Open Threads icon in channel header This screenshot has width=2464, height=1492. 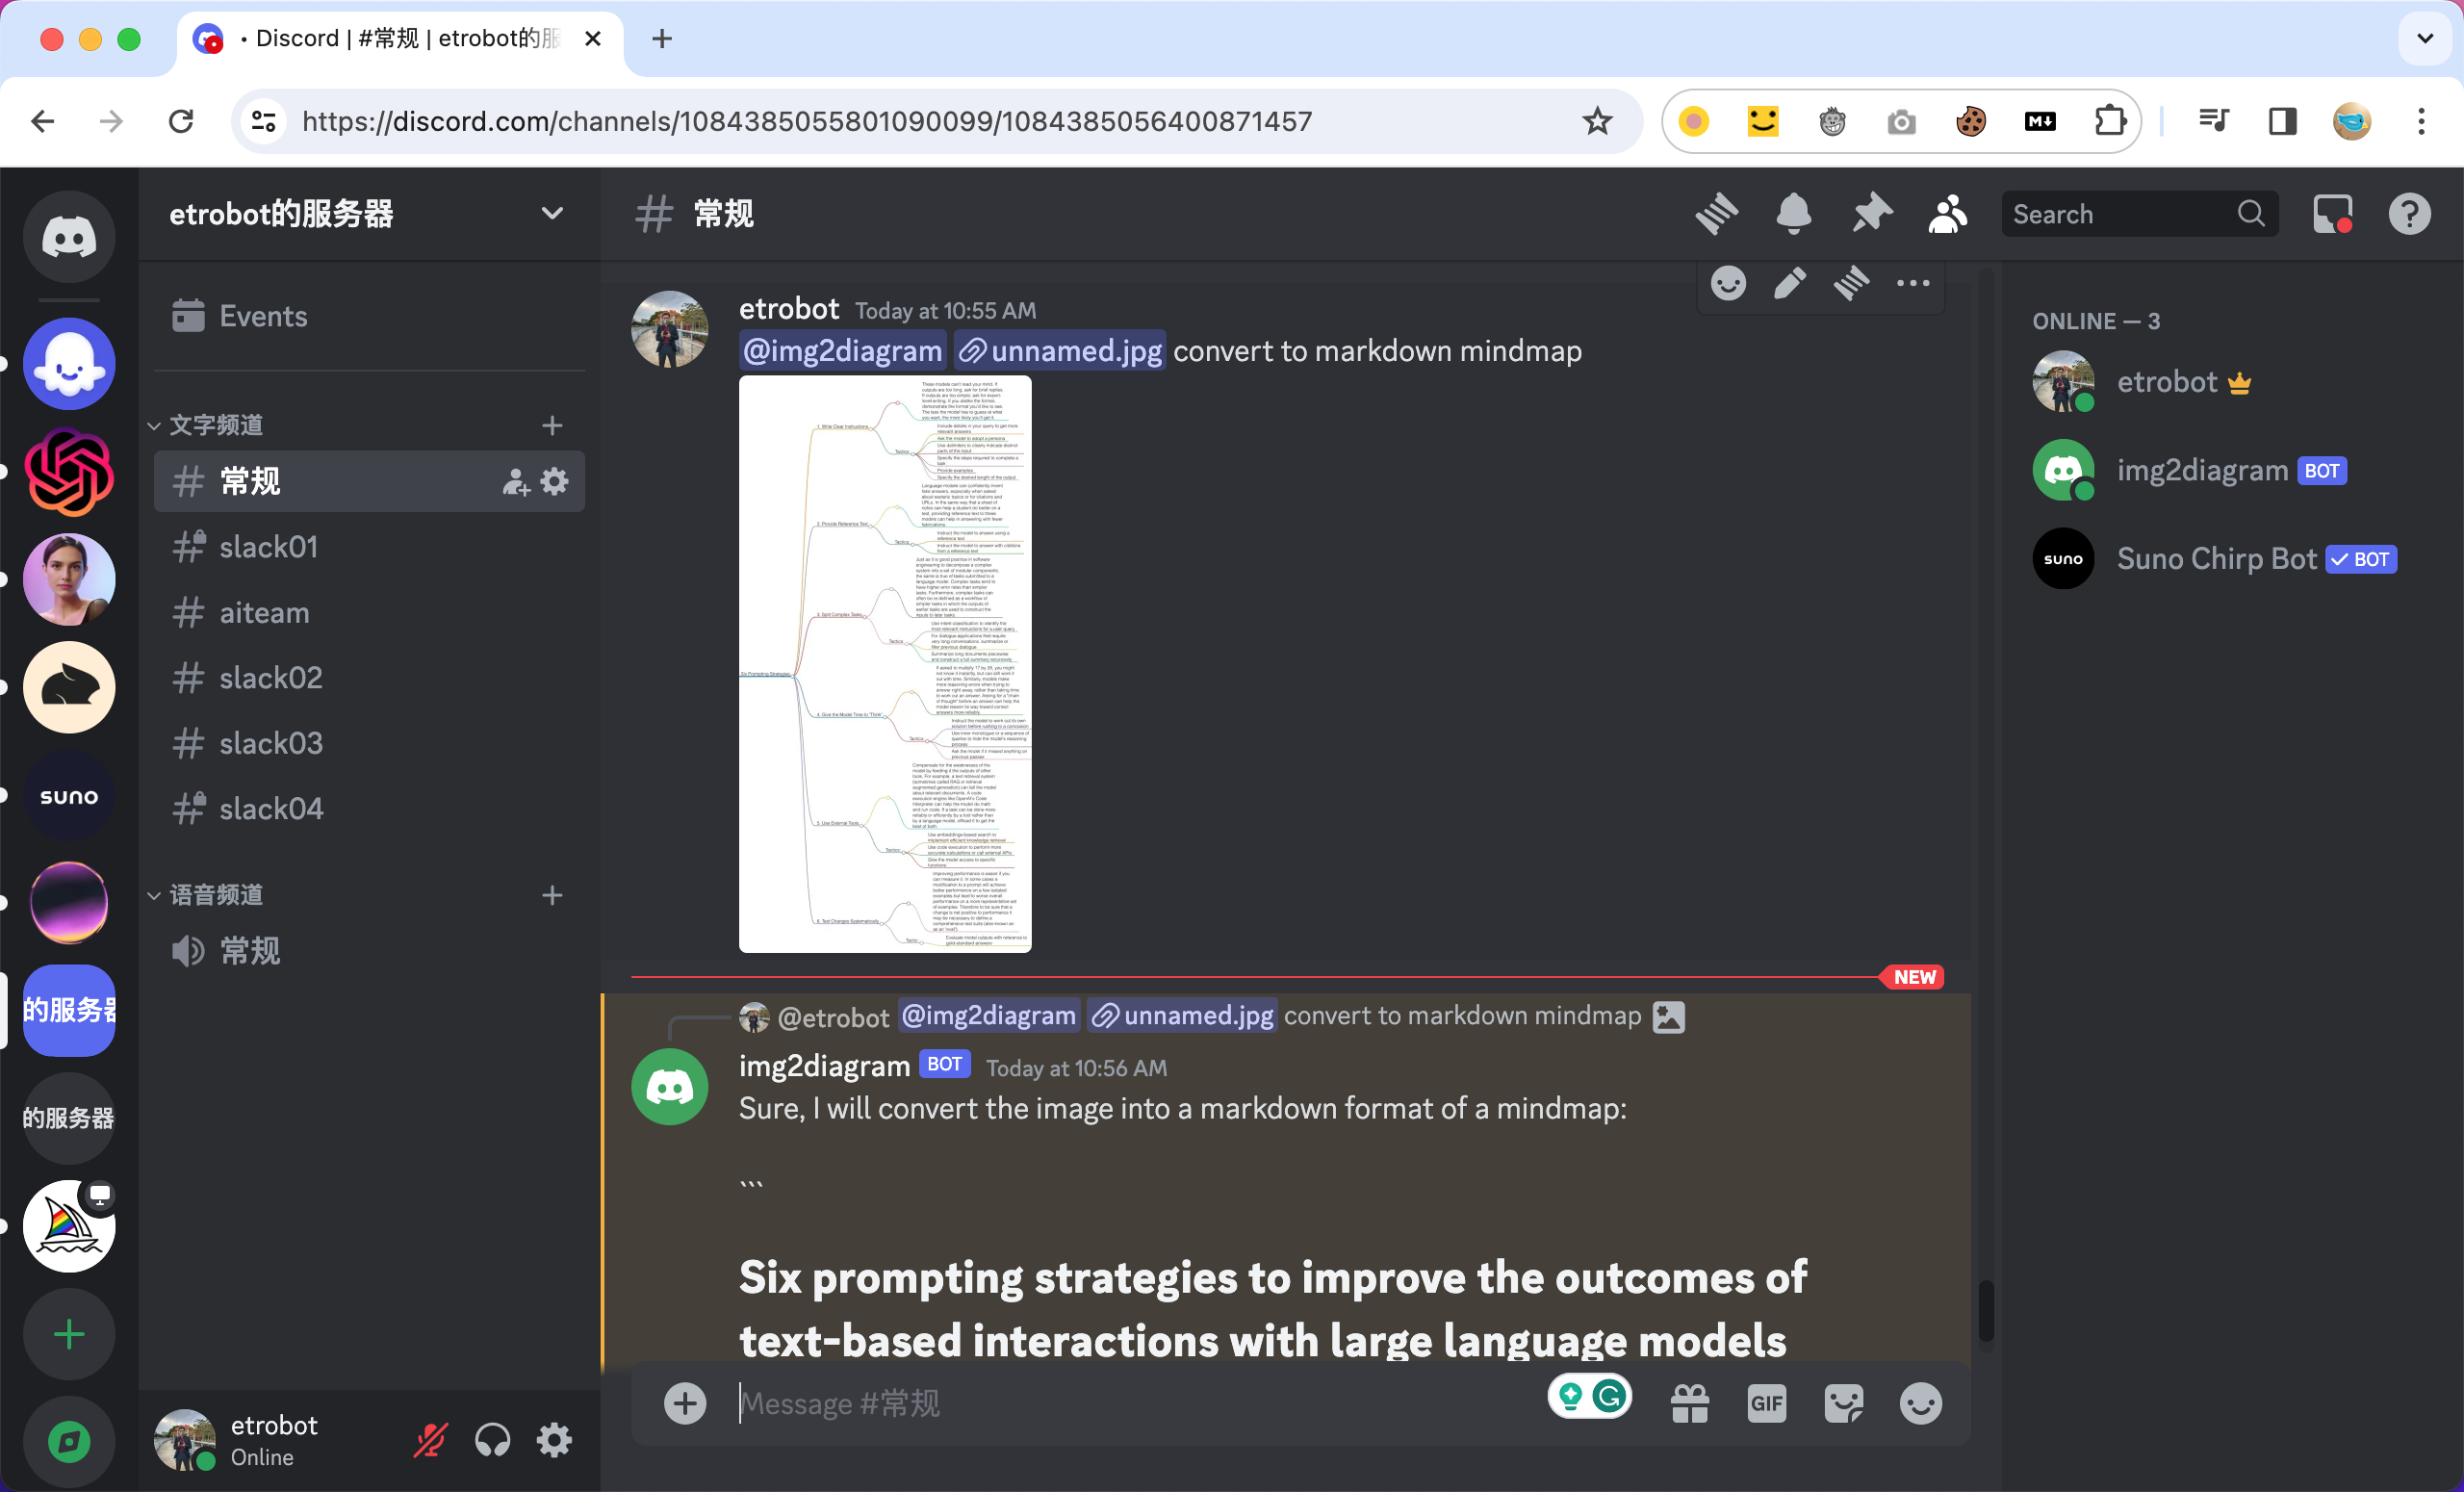(x=1717, y=214)
